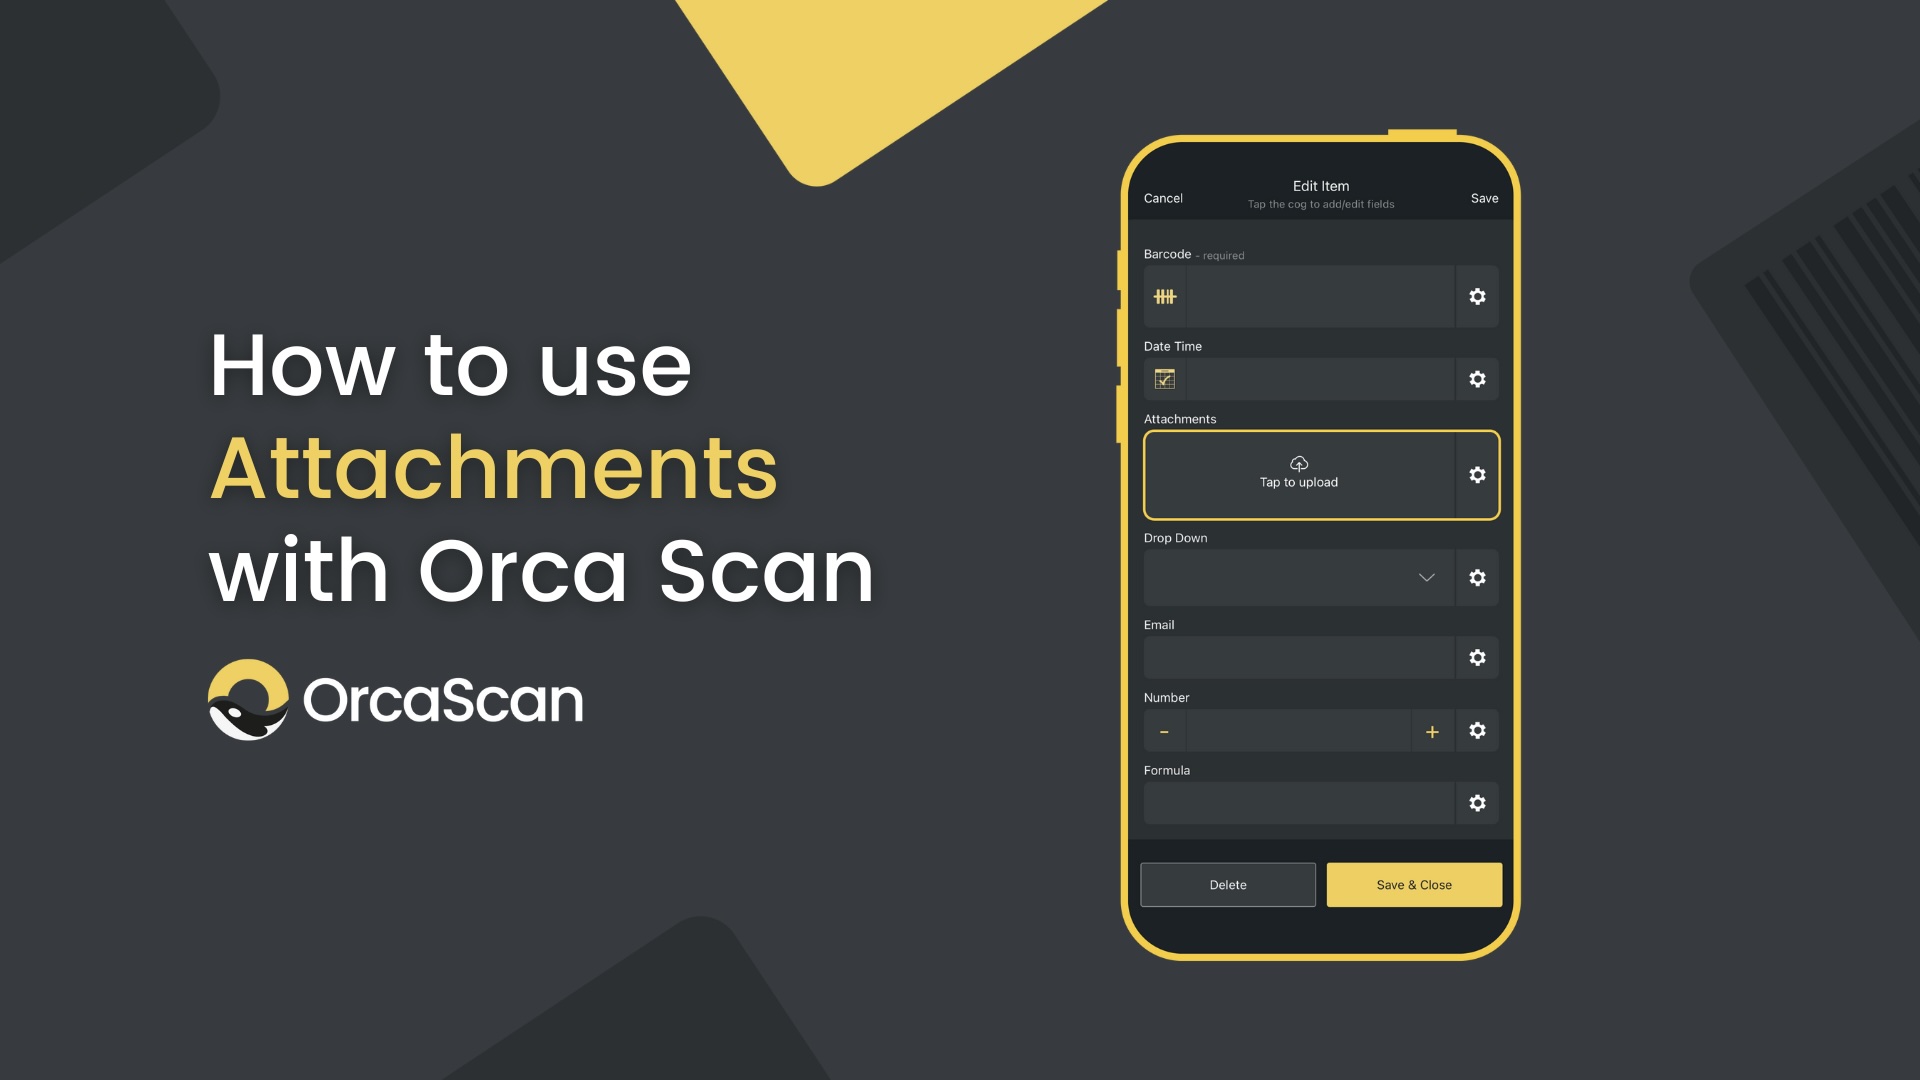Open settings gear for Drop Down field
This screenshot has width=1920, height=1080.
[x=1477, y=576]
